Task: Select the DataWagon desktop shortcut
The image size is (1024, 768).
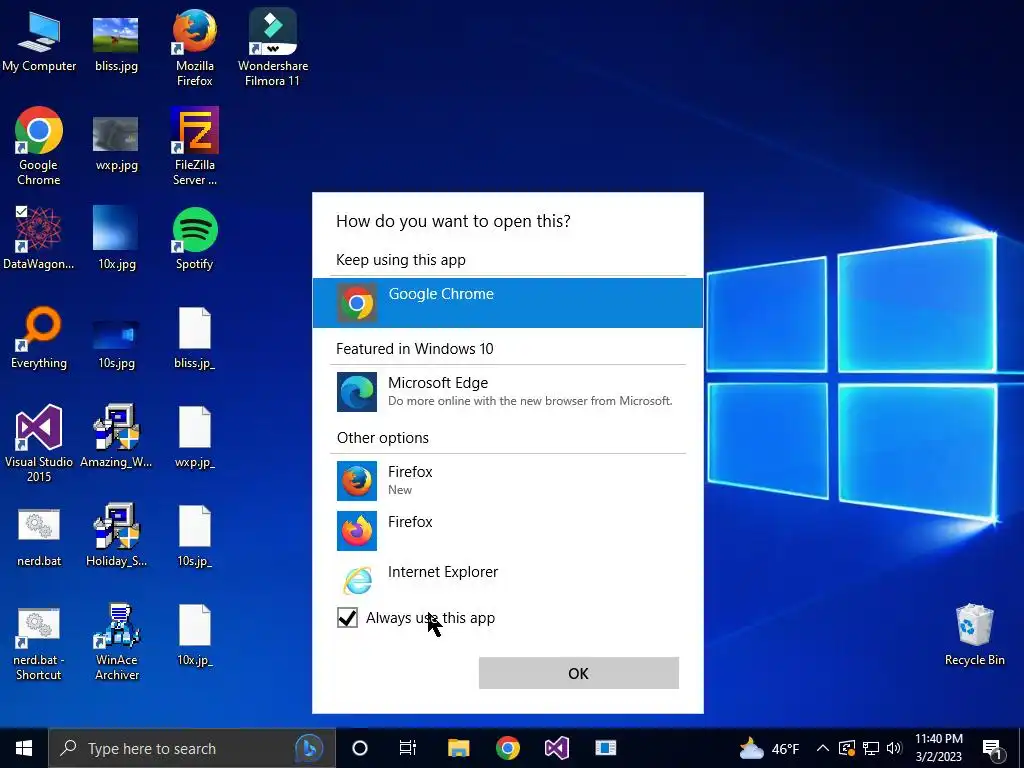Action: pos(39,238)
